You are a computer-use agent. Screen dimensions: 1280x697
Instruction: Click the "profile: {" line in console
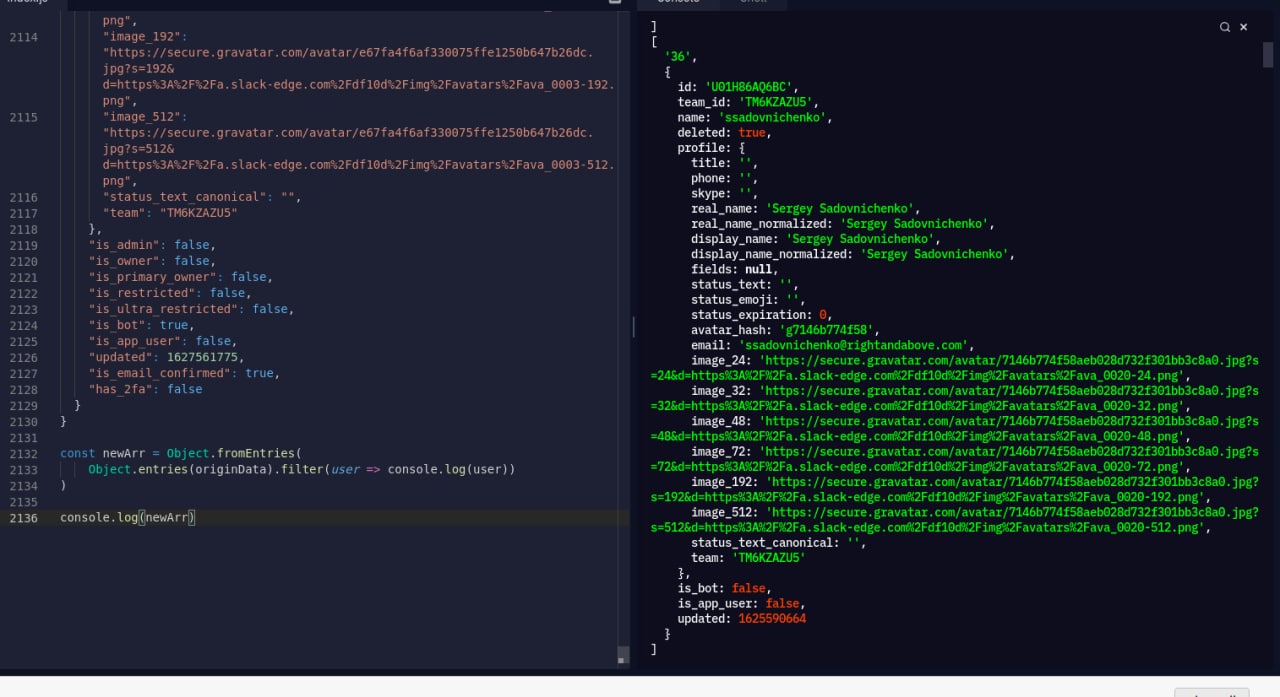pyautogui.click(x=712, y=147)
